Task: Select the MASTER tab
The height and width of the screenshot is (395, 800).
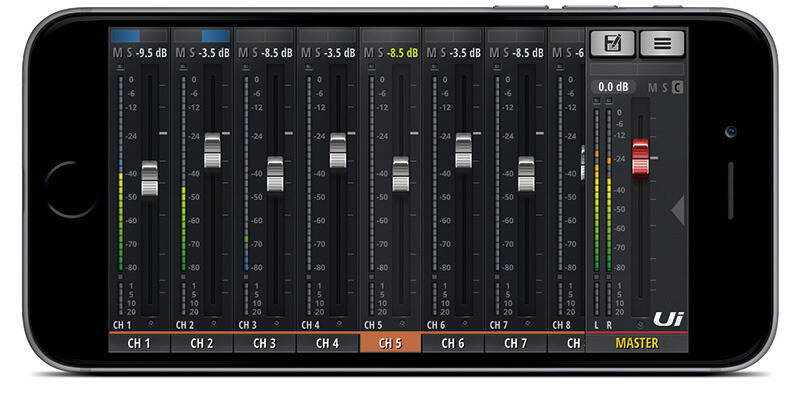Action: (x=637, y=343)
